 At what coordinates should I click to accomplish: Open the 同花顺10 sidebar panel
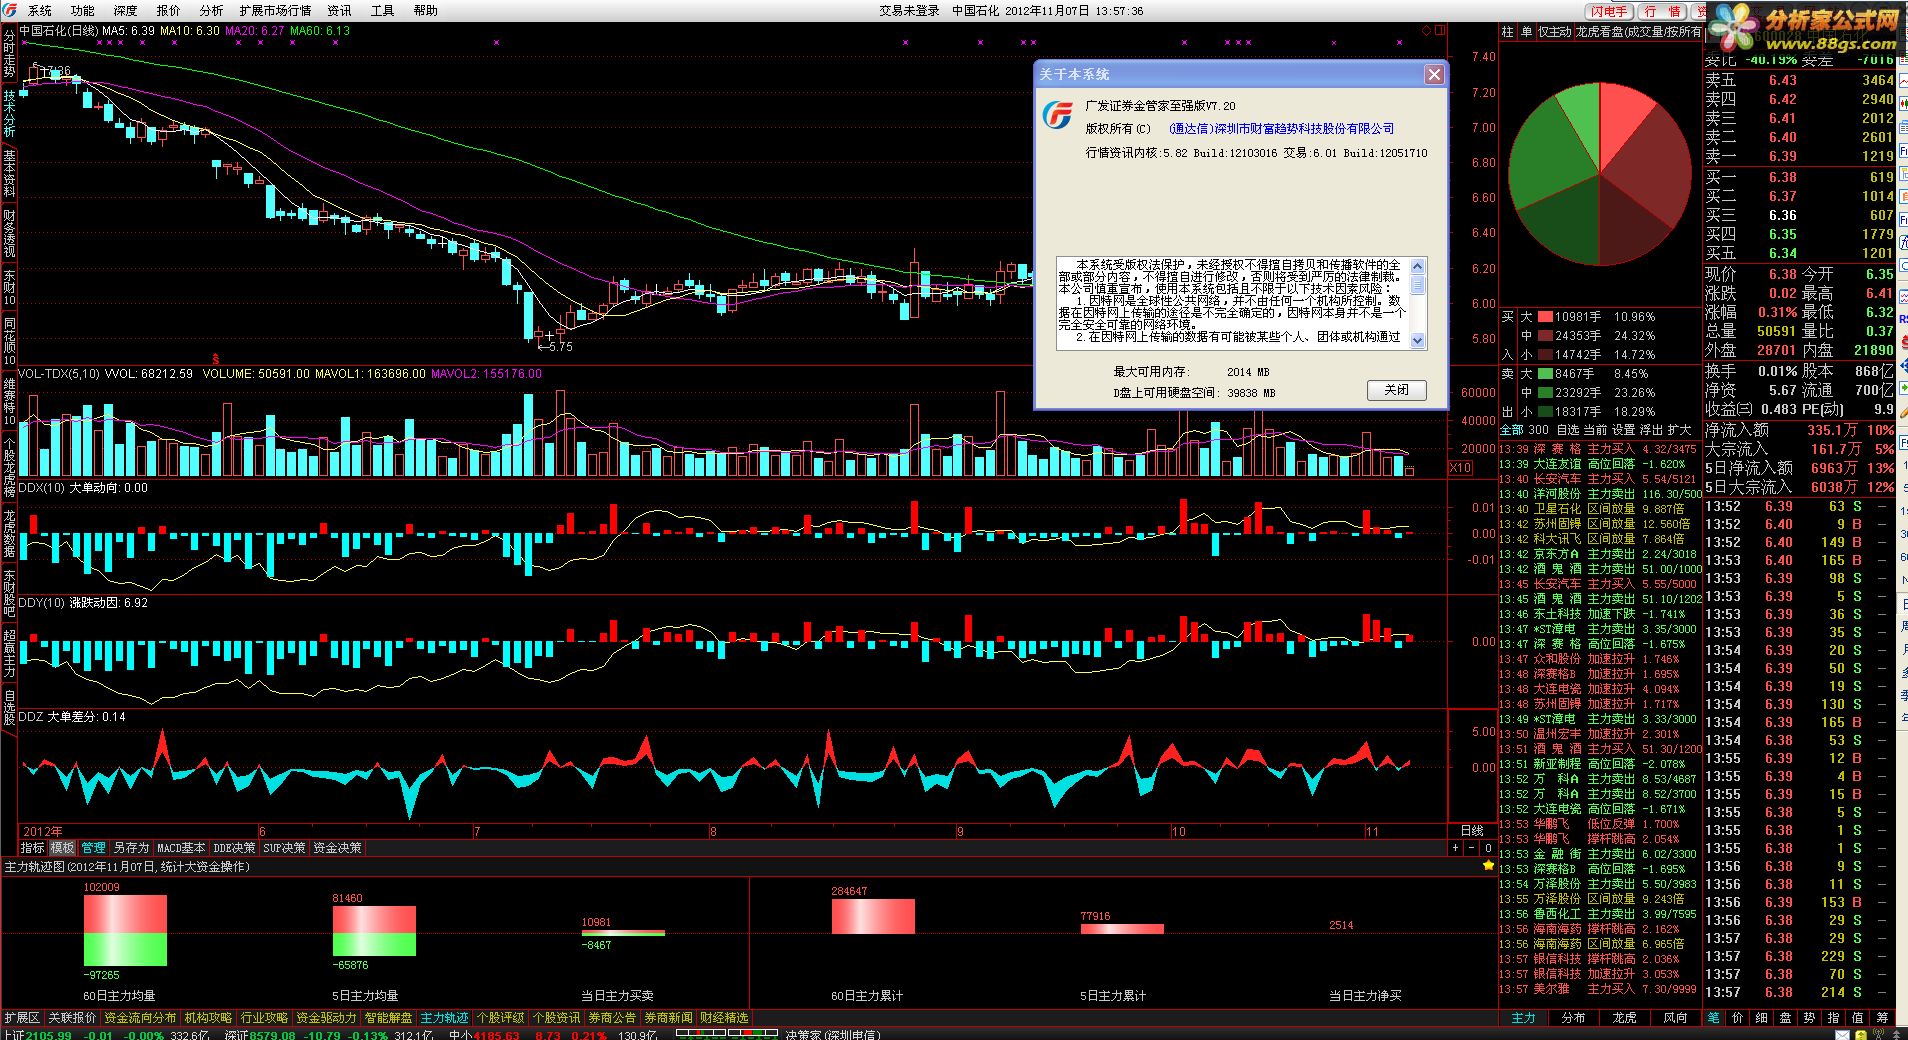tap(9, 342)
